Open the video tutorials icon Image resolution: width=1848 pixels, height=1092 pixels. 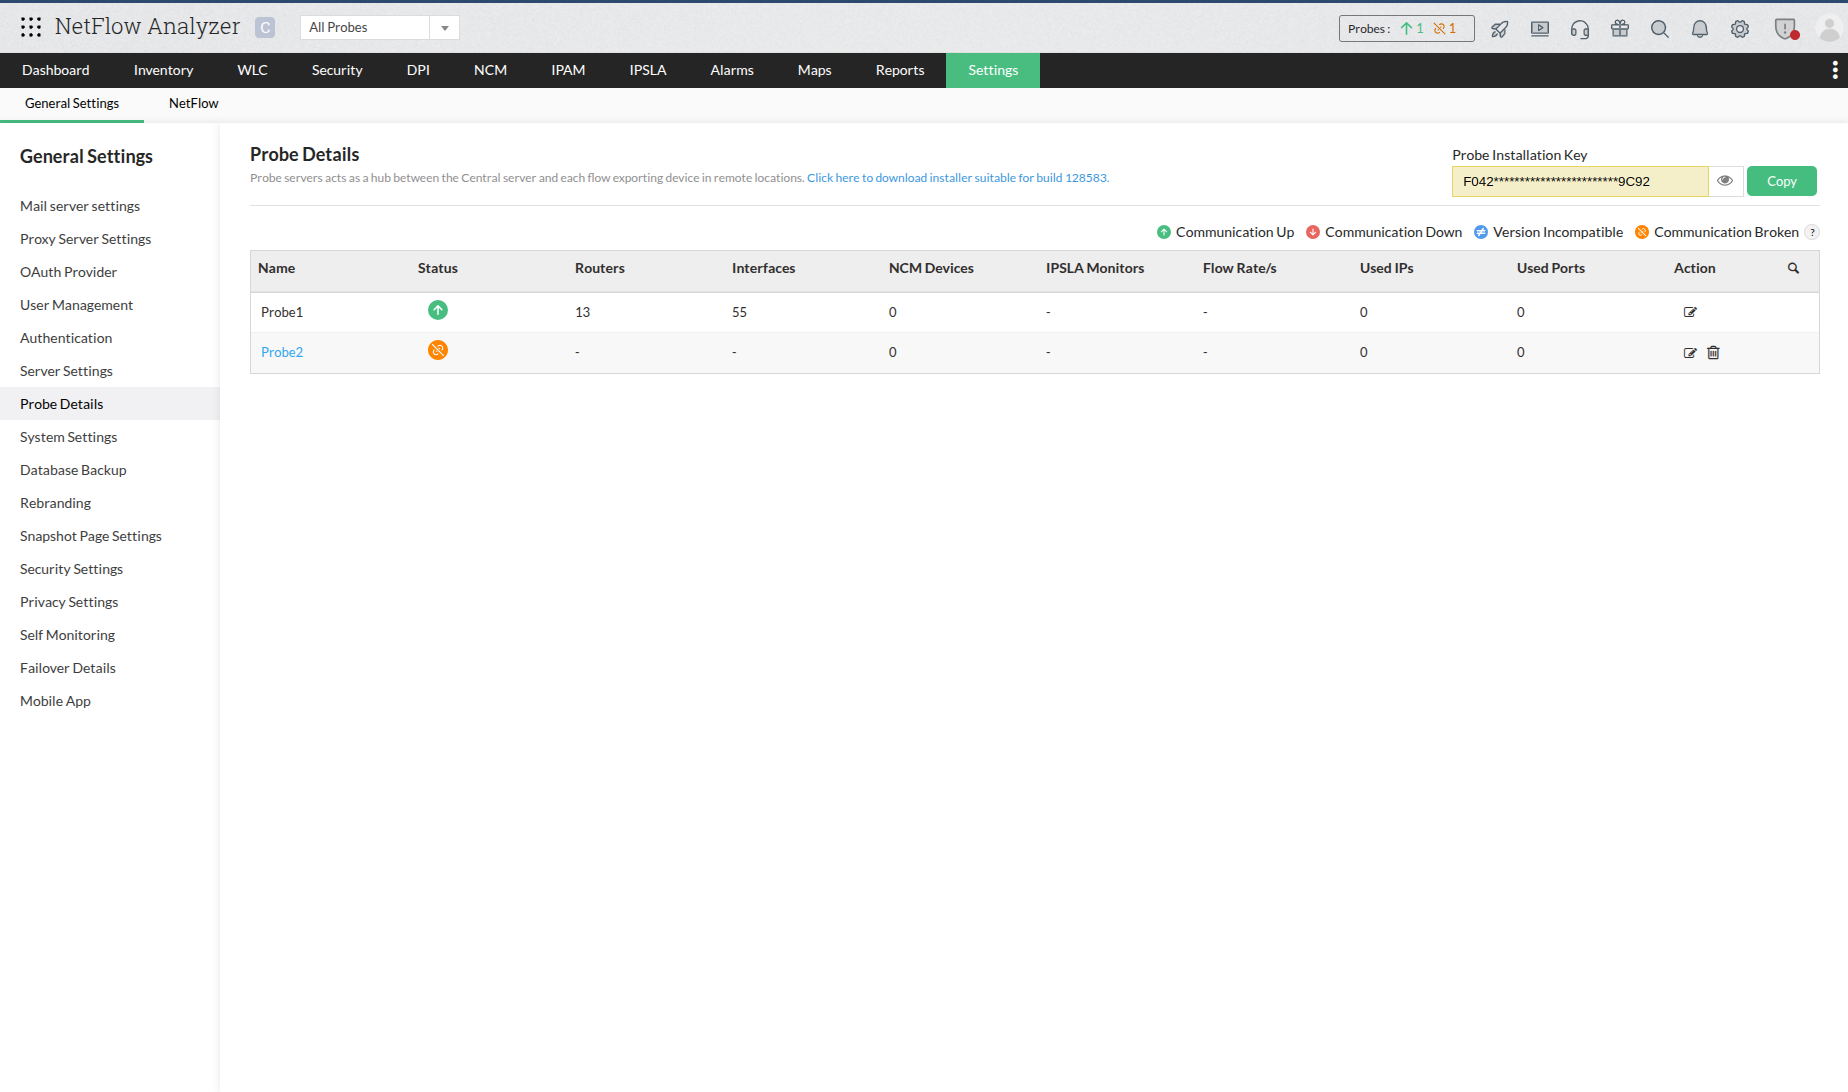(x=1539, y=28)
